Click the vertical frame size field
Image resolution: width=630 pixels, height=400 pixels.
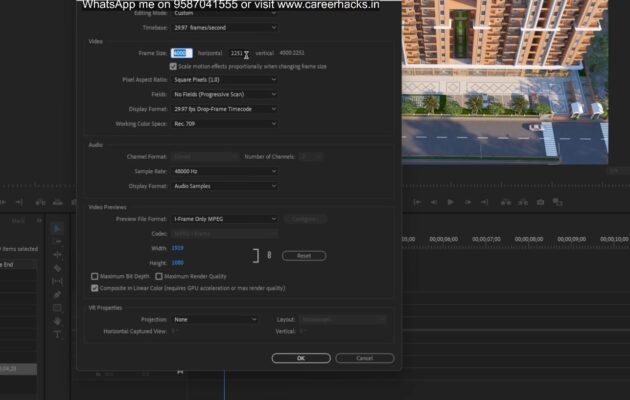(237, 53)
